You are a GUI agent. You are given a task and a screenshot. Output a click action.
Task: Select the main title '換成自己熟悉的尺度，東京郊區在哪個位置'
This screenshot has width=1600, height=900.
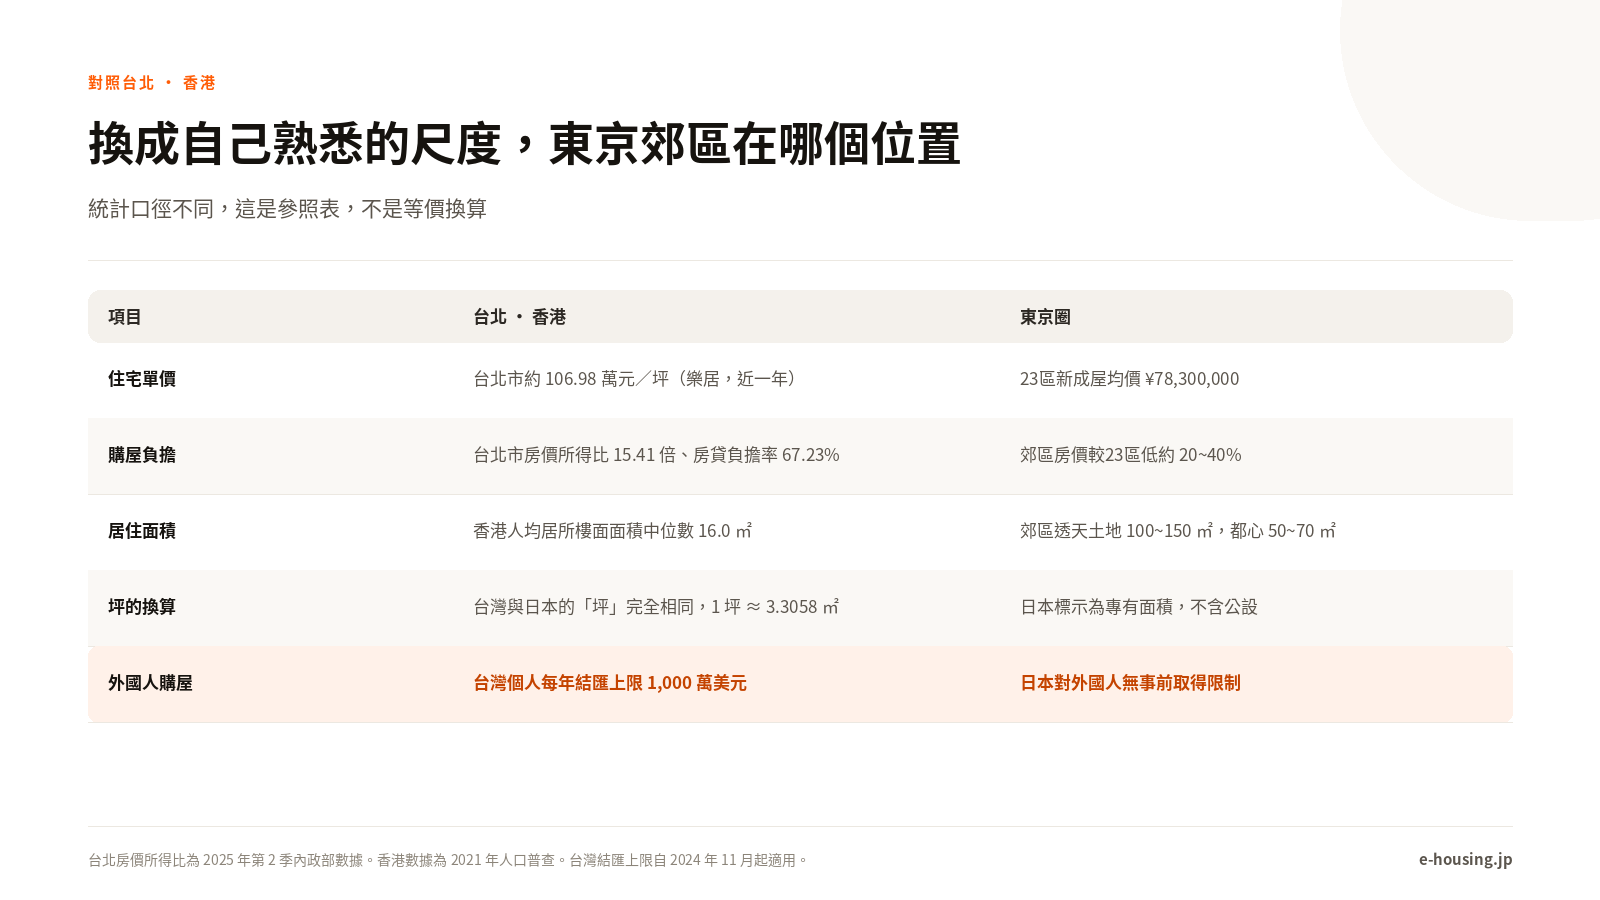tap(524, 144)
